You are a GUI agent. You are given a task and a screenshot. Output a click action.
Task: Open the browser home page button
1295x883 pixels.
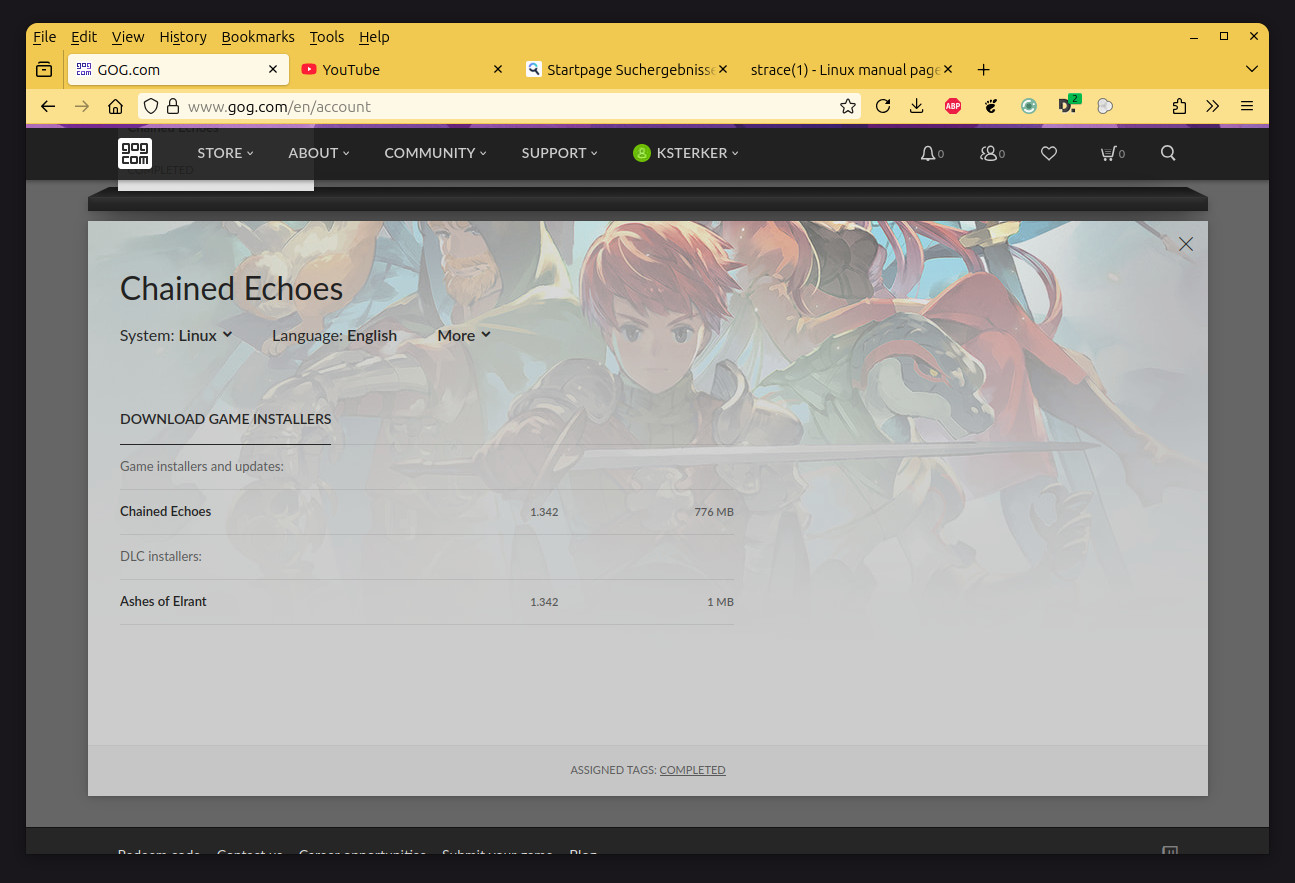coord(116,106)
